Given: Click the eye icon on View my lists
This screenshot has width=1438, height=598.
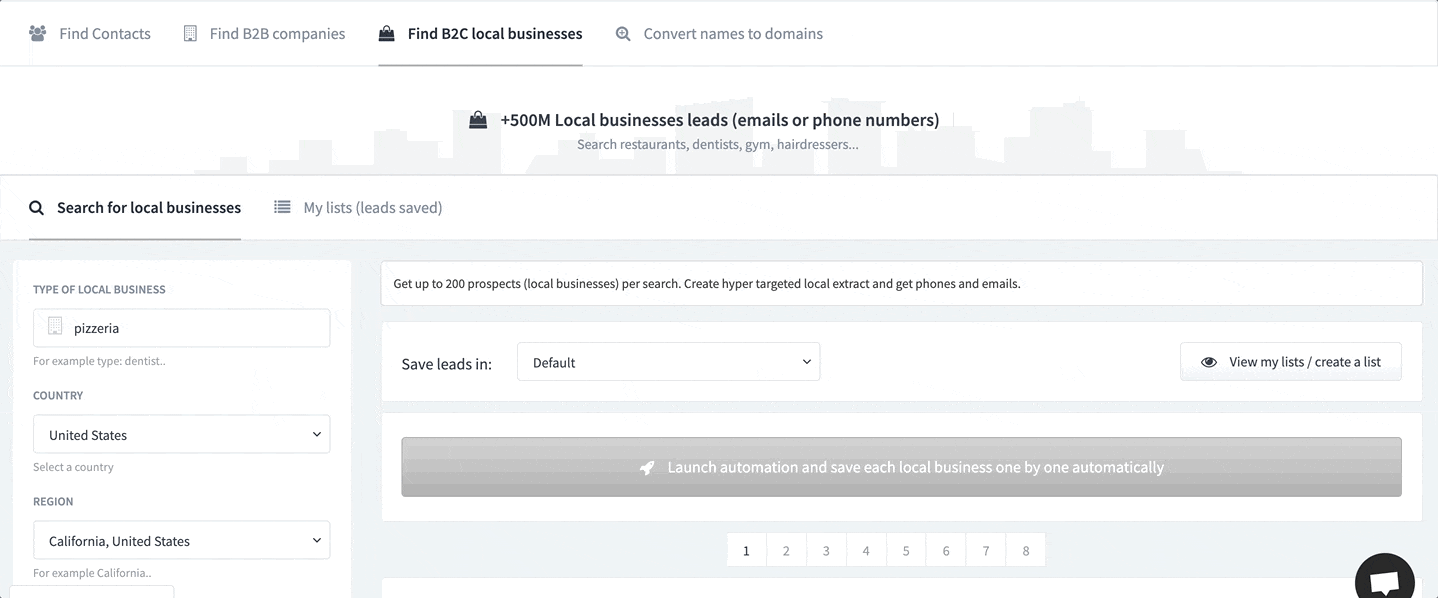Looking at the screenshot, I should [1209, 362].
